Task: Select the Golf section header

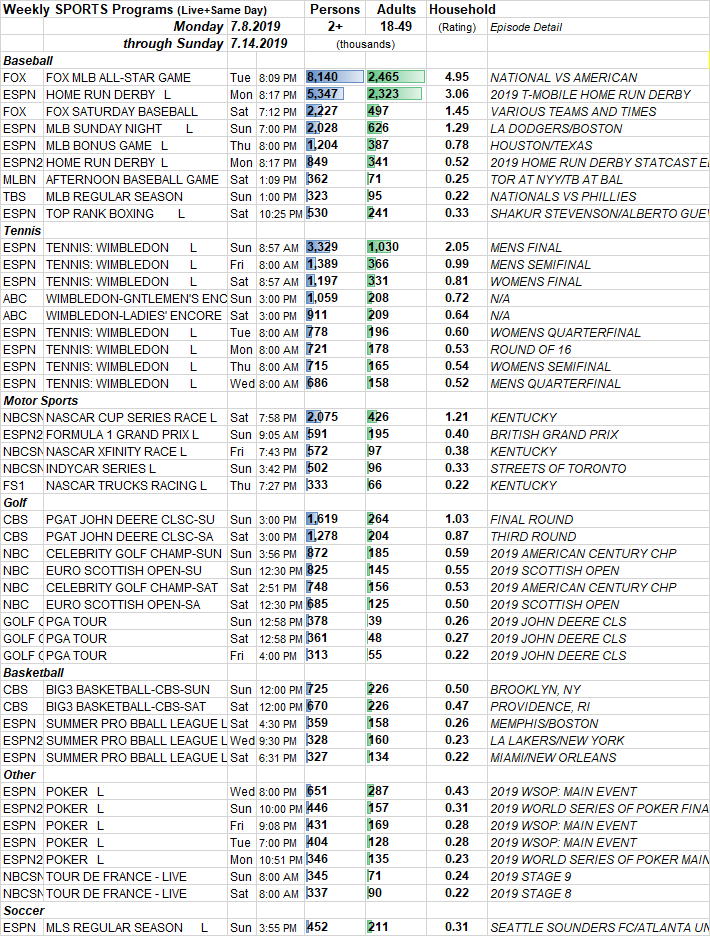Action: 16,503
